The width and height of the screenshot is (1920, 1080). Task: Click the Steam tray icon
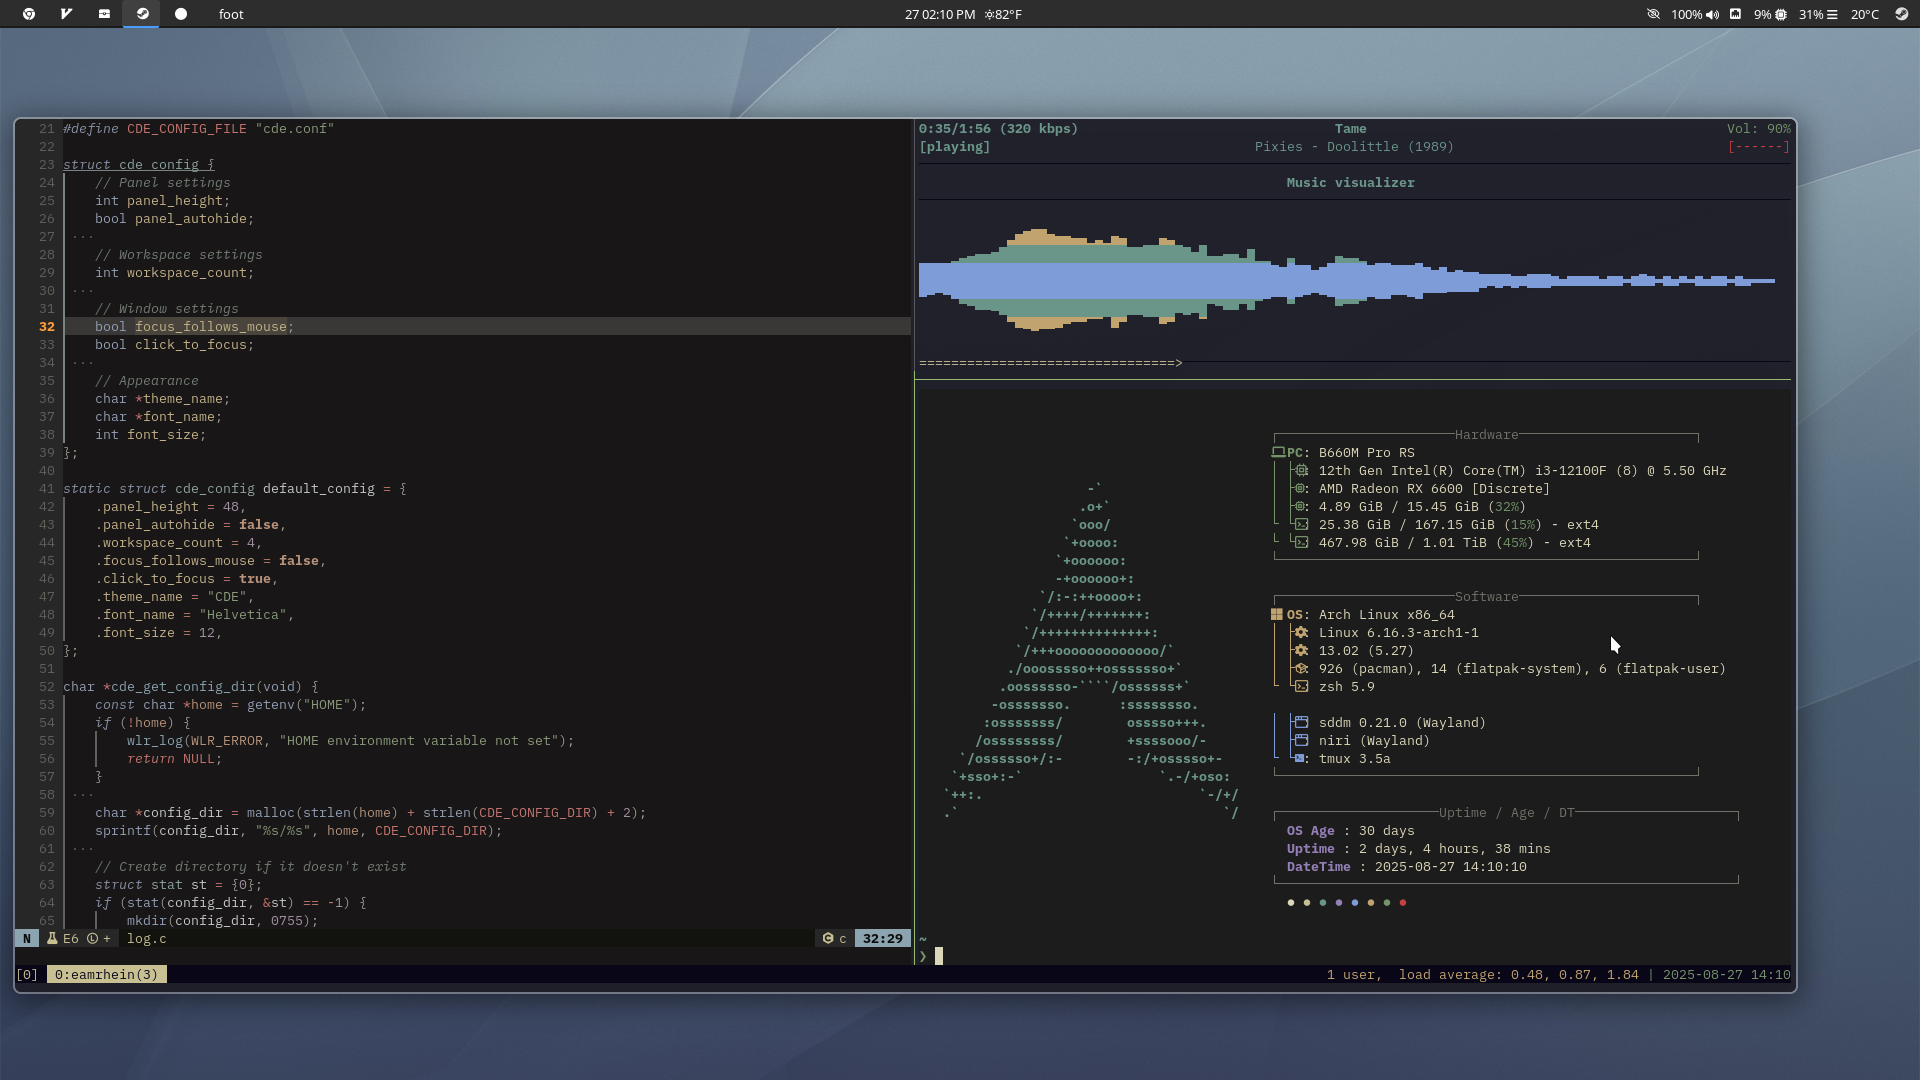[x=1901, y=14]
